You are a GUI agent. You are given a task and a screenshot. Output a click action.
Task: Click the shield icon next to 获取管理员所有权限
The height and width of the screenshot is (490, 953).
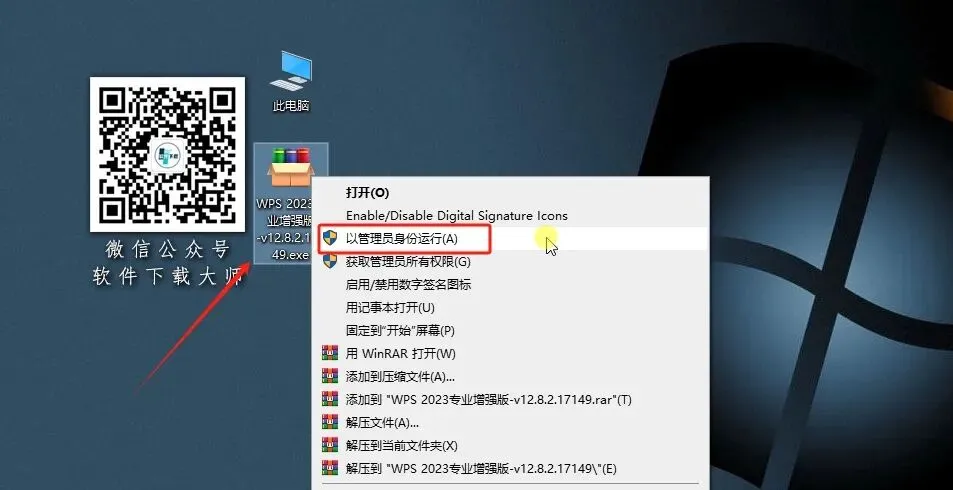(x=330, y=261)
